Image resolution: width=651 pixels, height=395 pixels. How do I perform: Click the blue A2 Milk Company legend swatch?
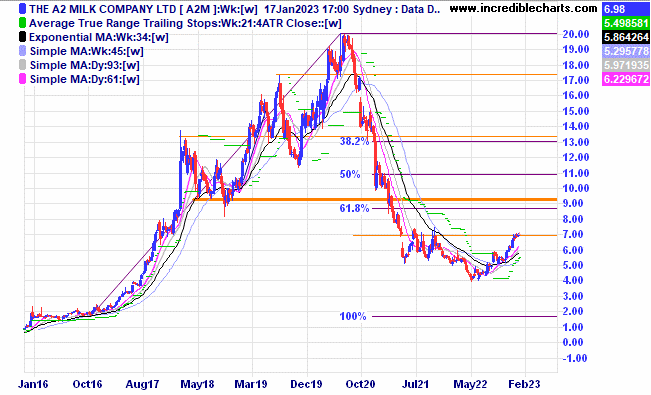pyautogui.click(x=22, y=9)
